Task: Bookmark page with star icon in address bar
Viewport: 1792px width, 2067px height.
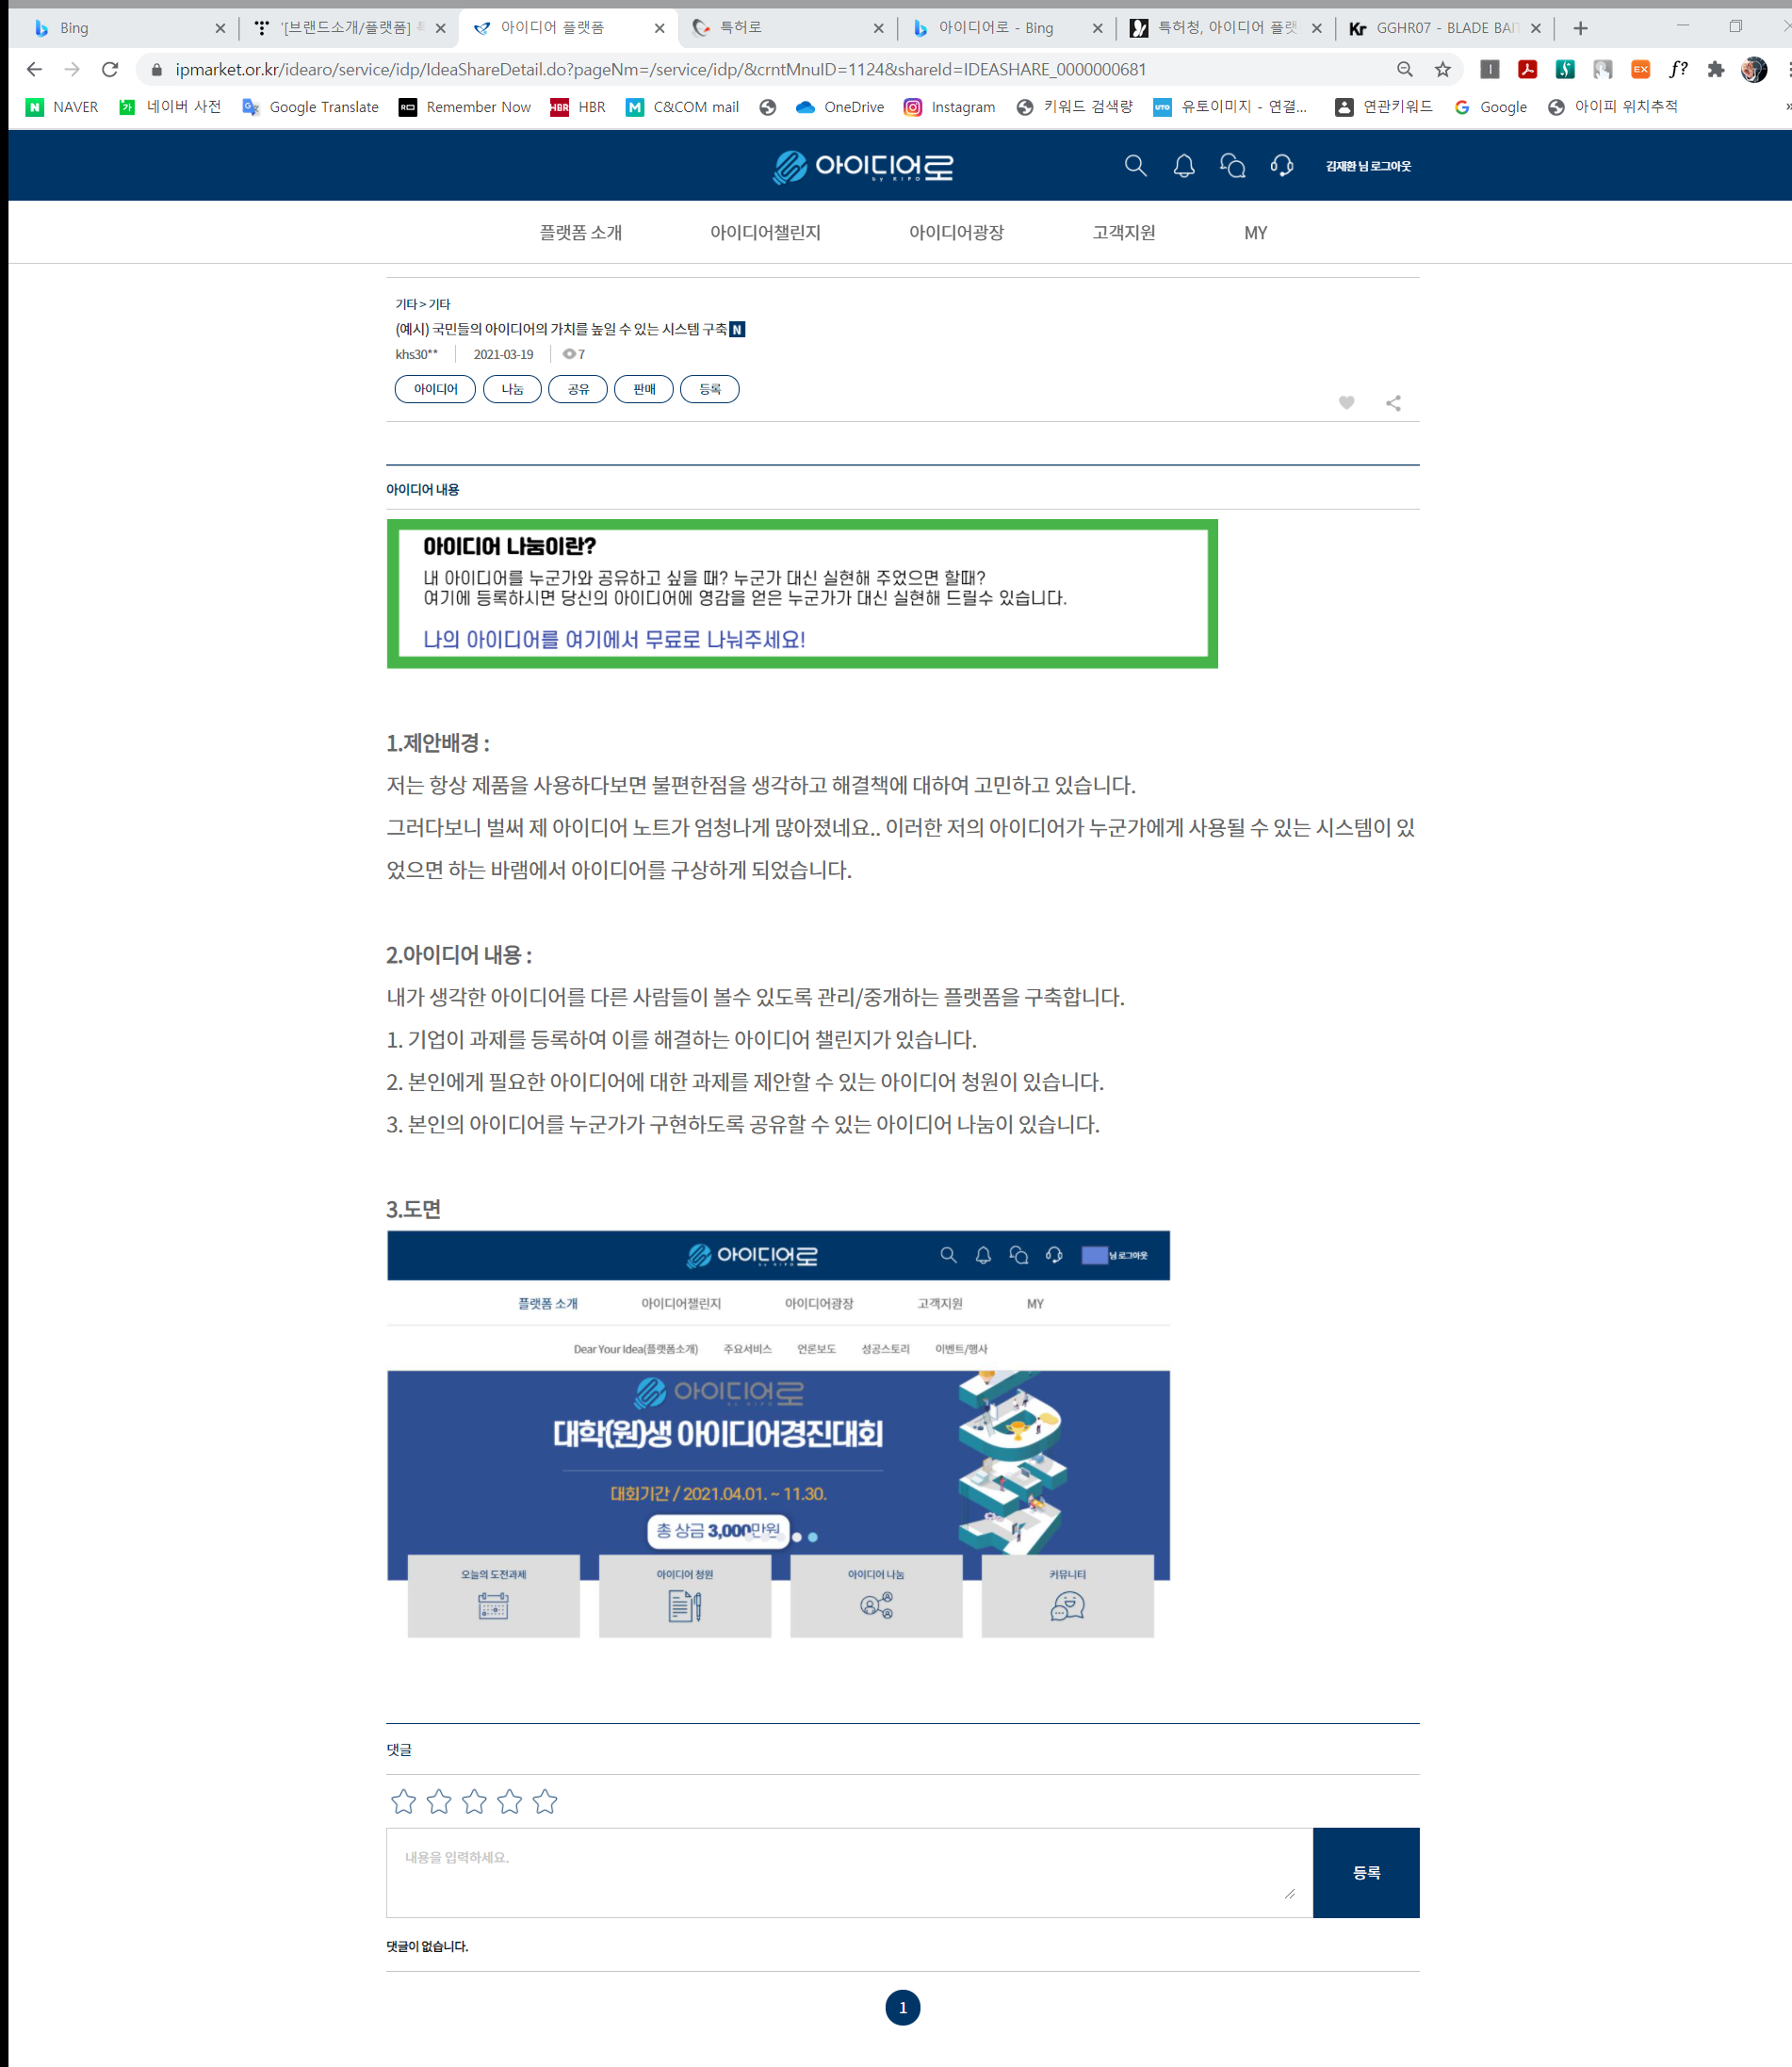Action: pos(1442,69)
